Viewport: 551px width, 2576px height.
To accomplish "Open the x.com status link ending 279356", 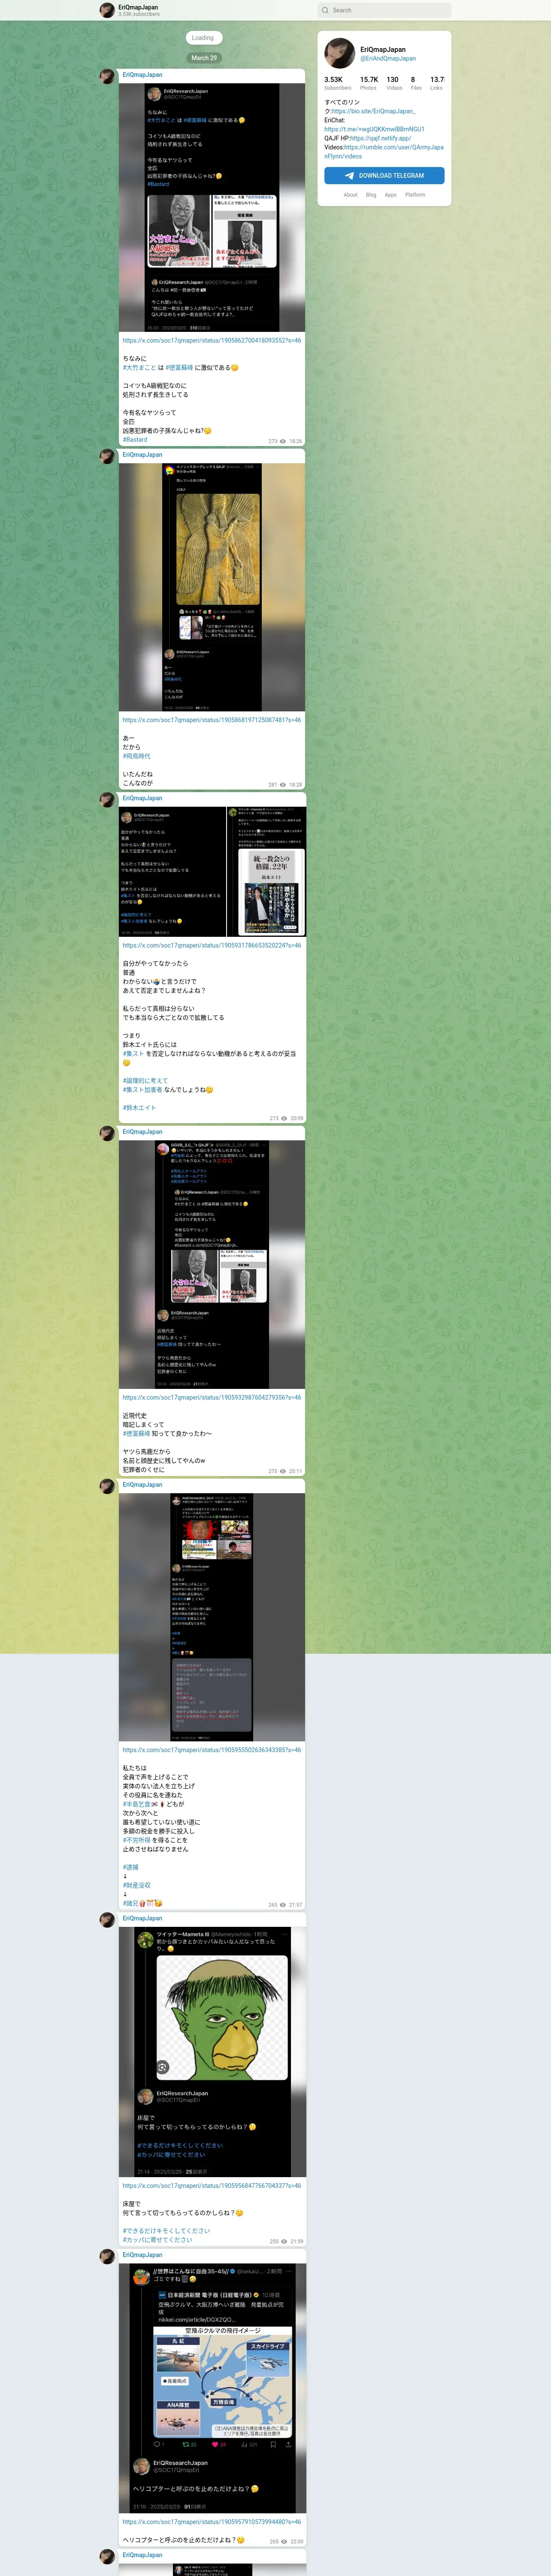I will [212, 1397].
